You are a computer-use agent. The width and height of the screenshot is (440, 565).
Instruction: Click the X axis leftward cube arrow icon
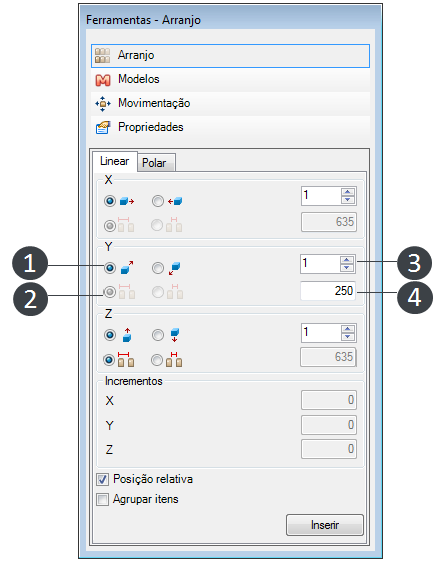(175, 201)
